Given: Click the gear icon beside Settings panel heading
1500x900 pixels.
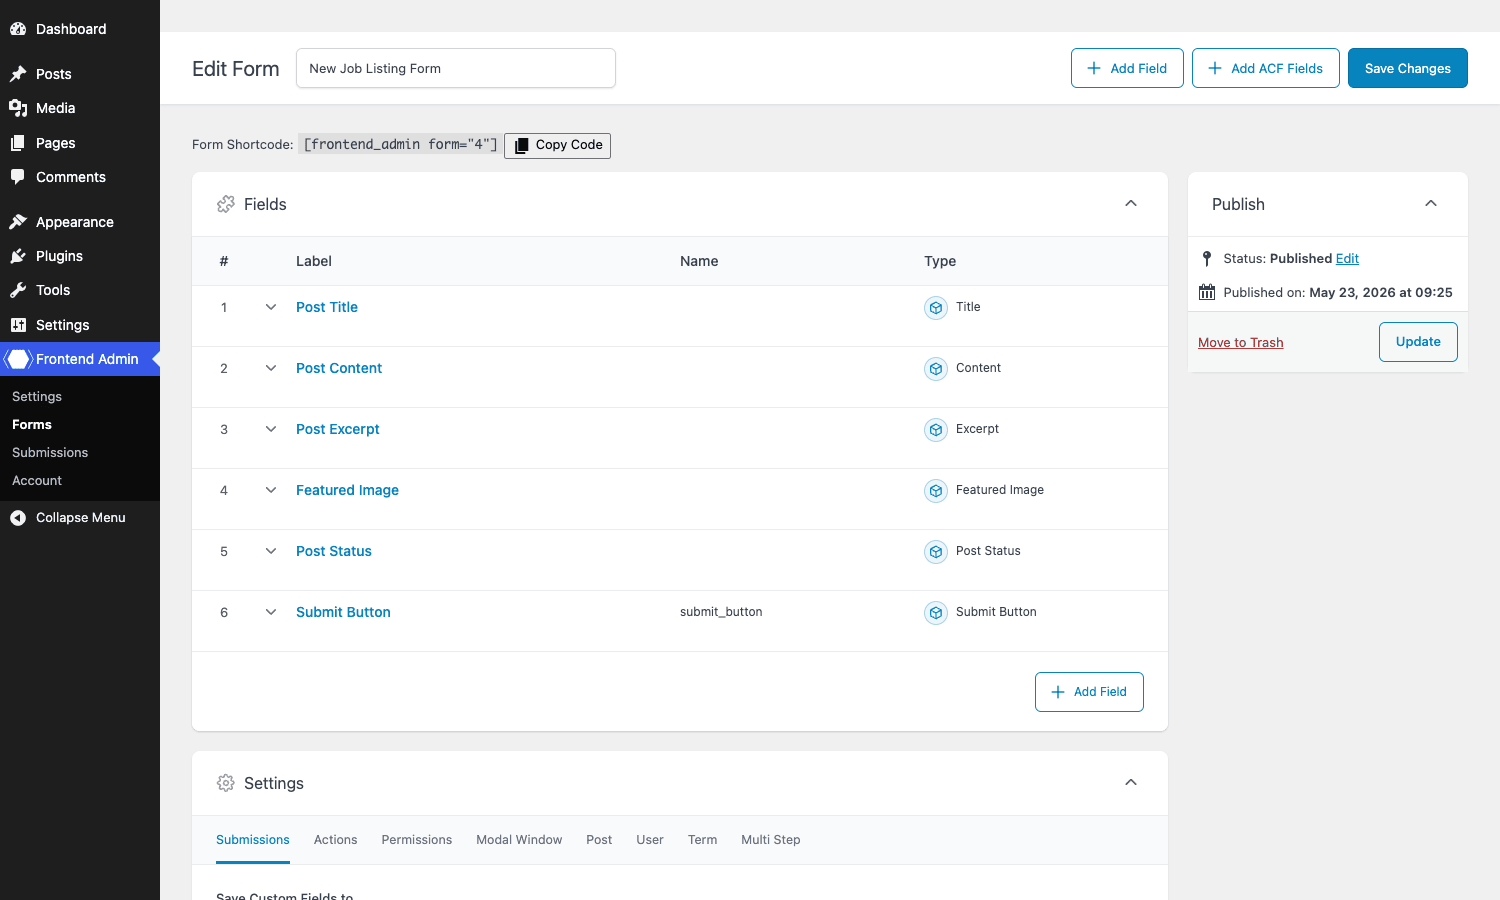Looking at the screenshot, I should pos(226,783).
